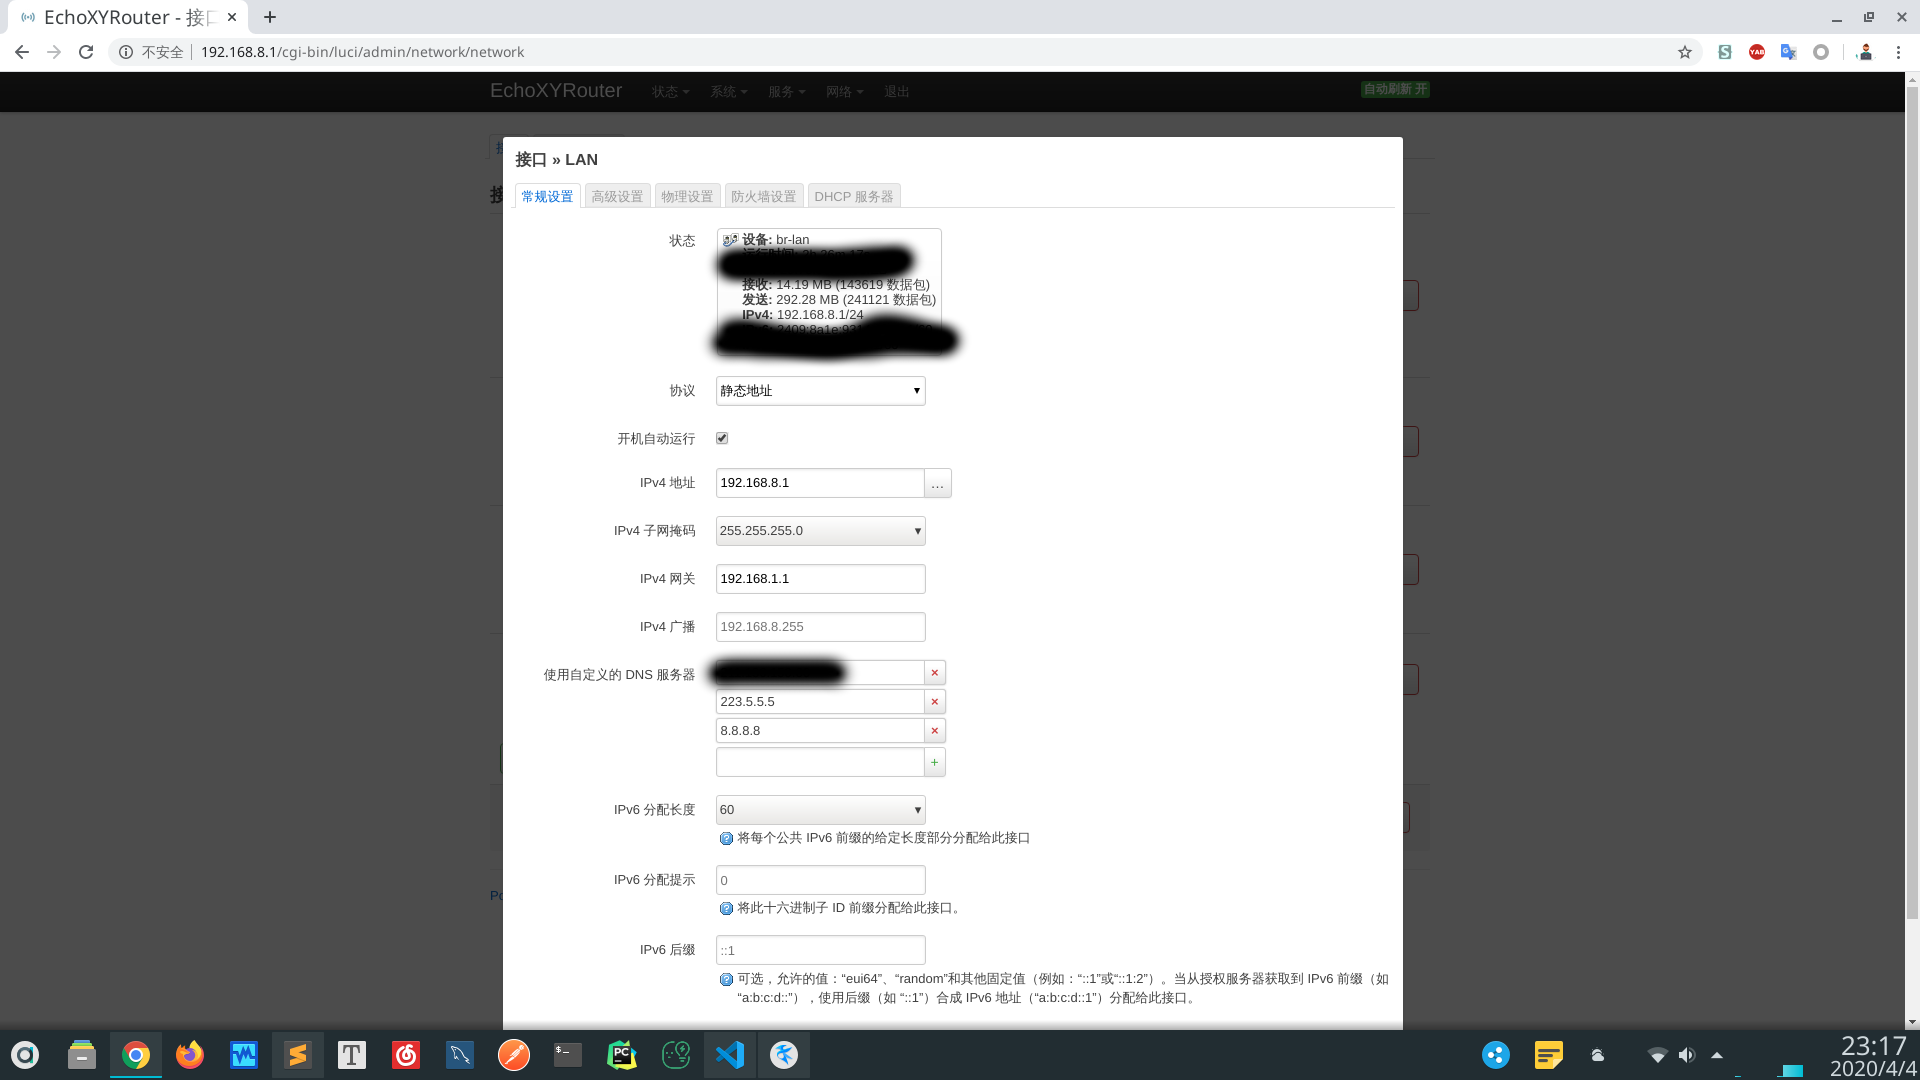Bookmark this page with the star icon
Viewport: 1920px width, 1080px height.
click(x=1685, y=52)
